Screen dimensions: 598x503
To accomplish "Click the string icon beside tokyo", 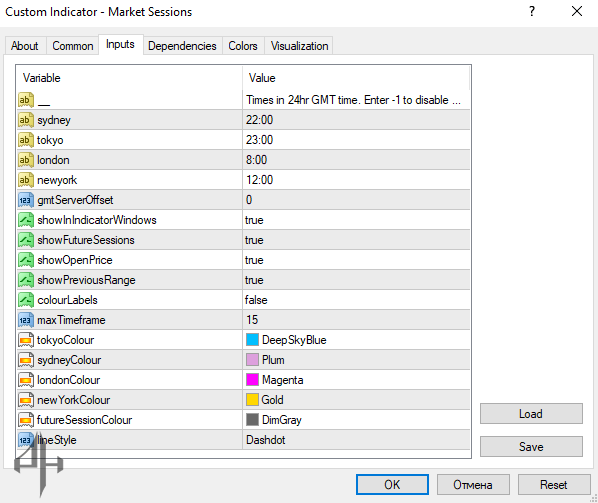I will 26,140.
